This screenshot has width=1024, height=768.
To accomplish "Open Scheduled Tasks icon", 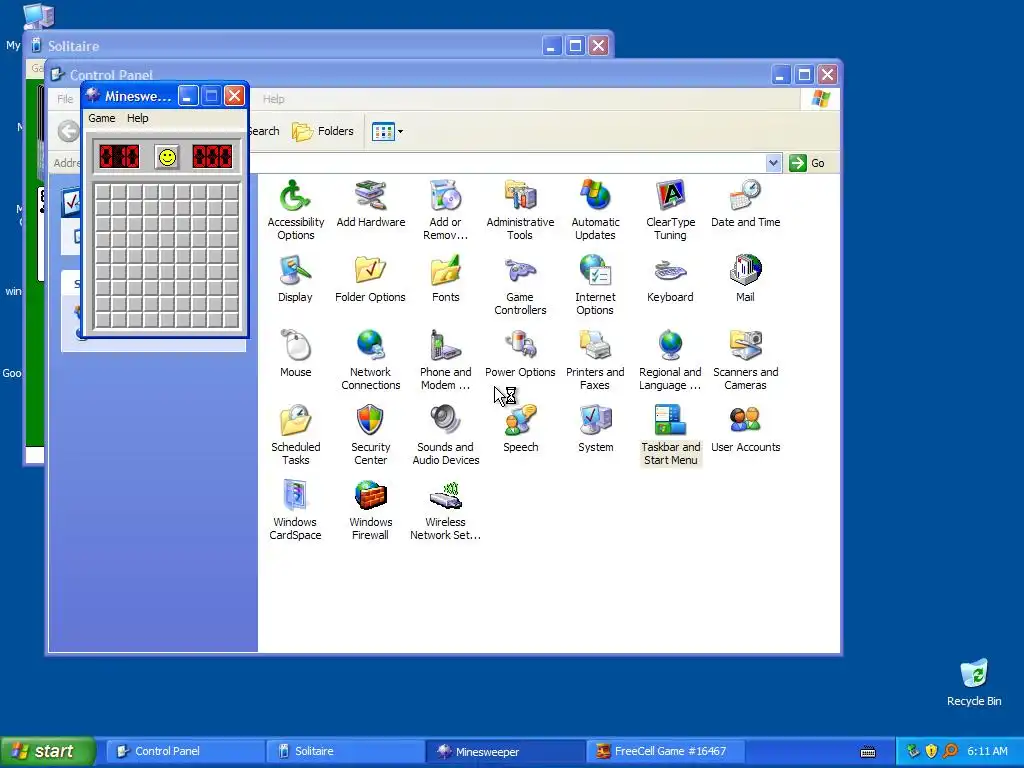I will coord(295,421).
